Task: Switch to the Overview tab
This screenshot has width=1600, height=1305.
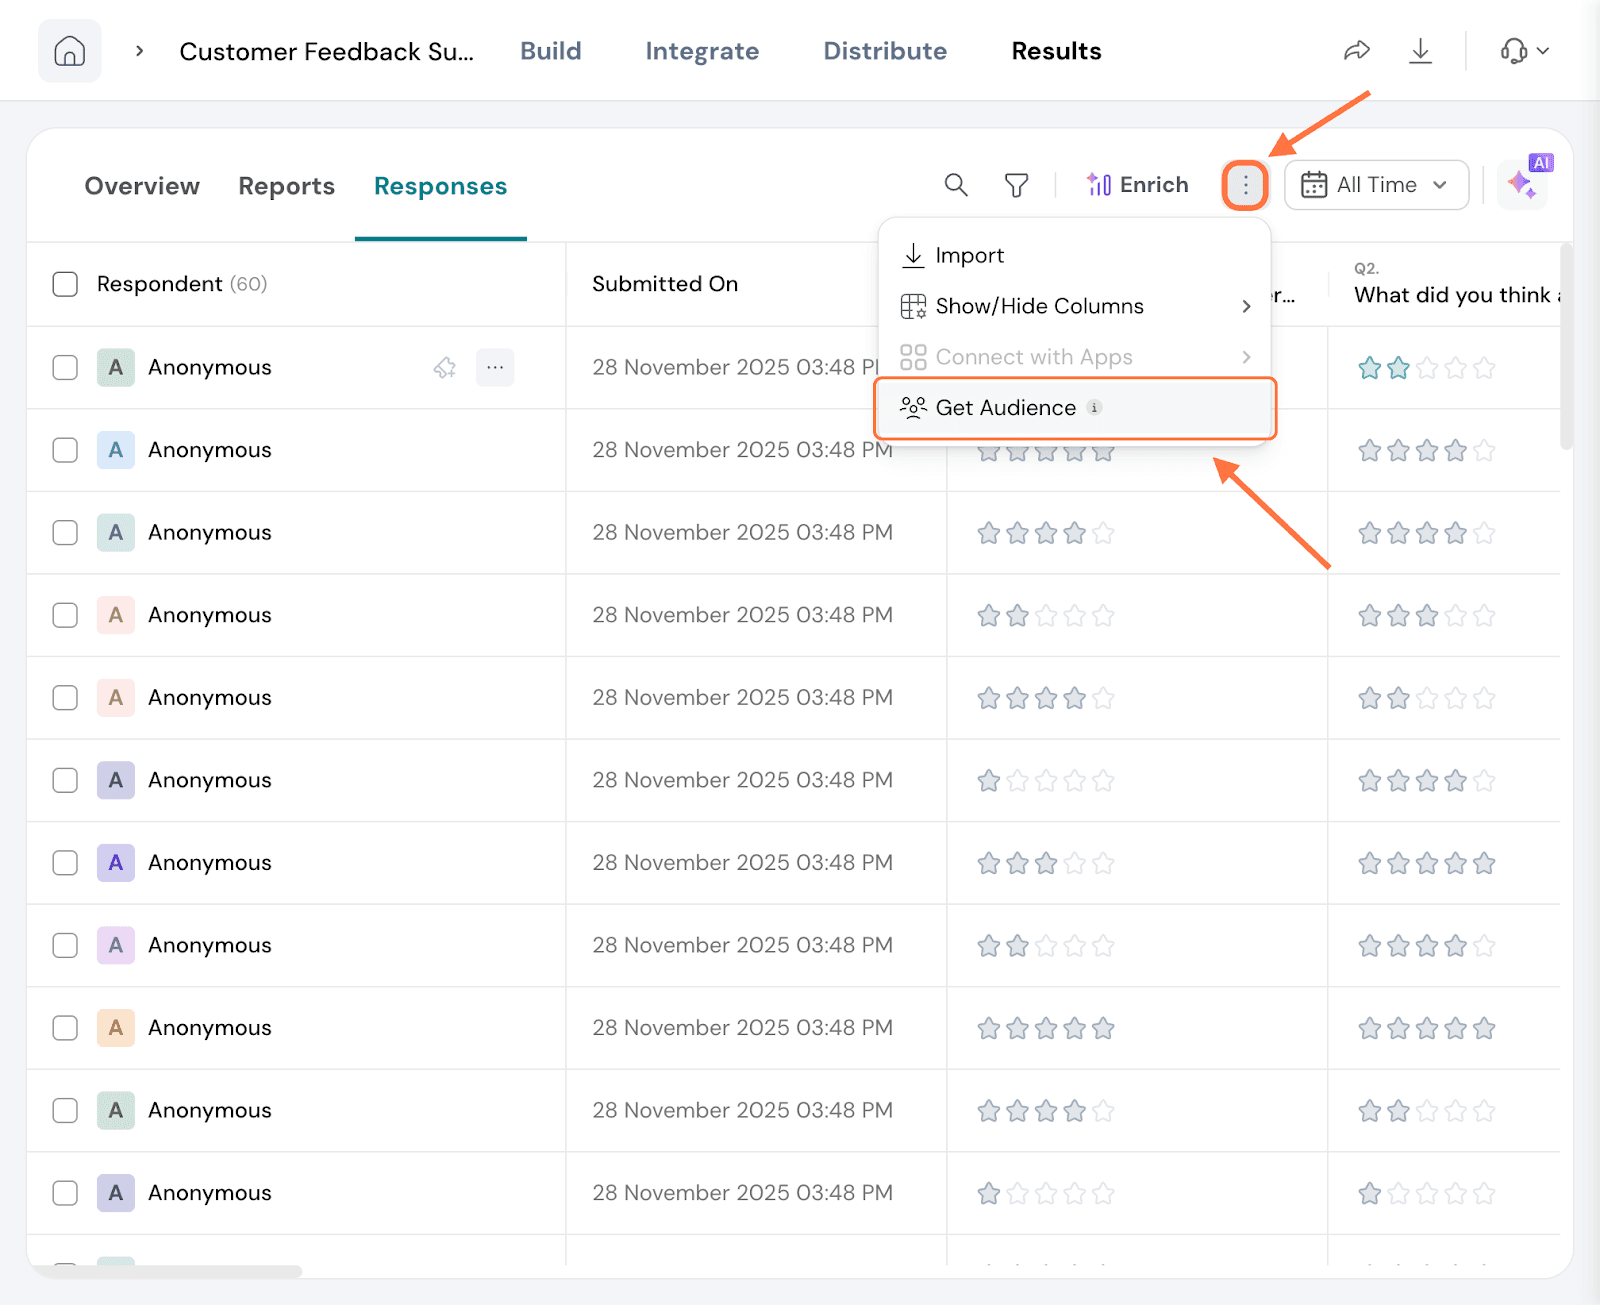Action: coord(142,186)
